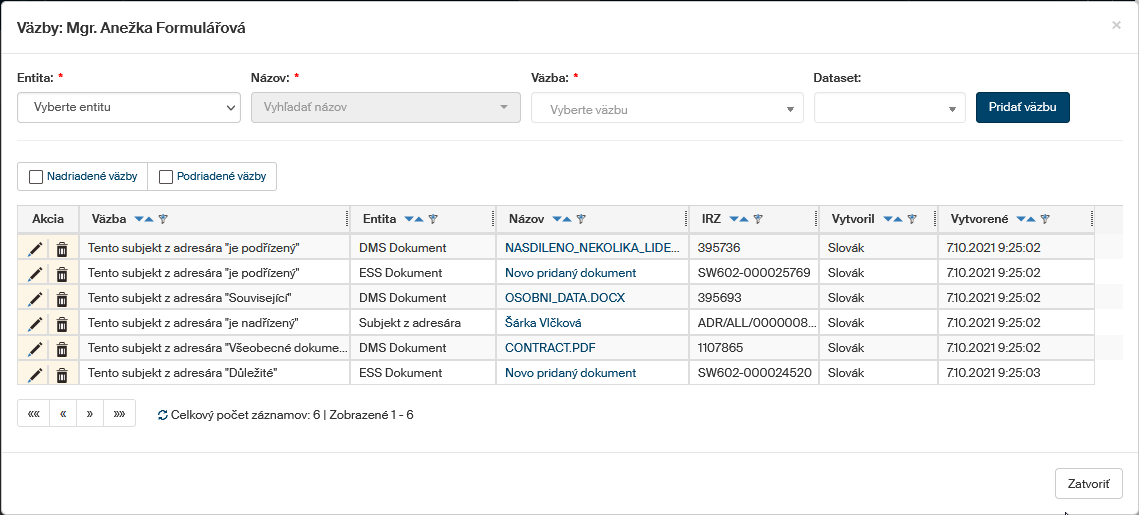Go to next page of records
Image resolution: width=1139 pixels, height=515 pixels.
[90, 413]
